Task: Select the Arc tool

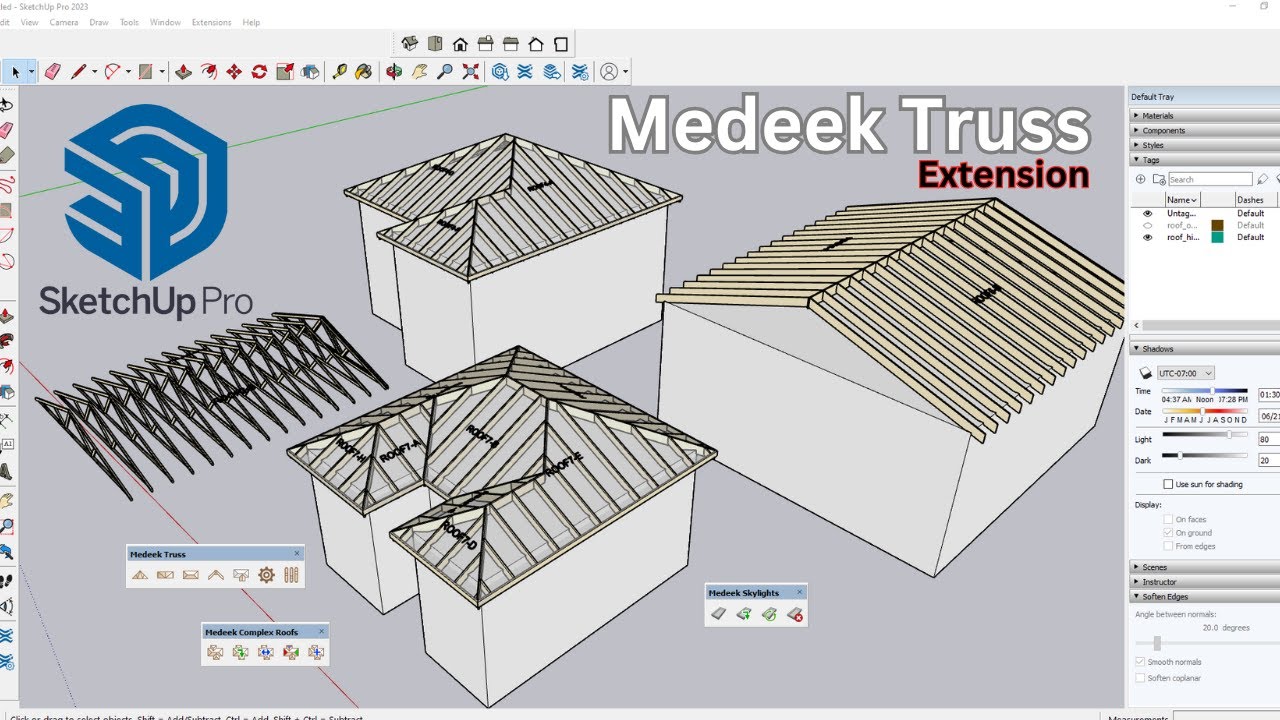Action: 113,72
